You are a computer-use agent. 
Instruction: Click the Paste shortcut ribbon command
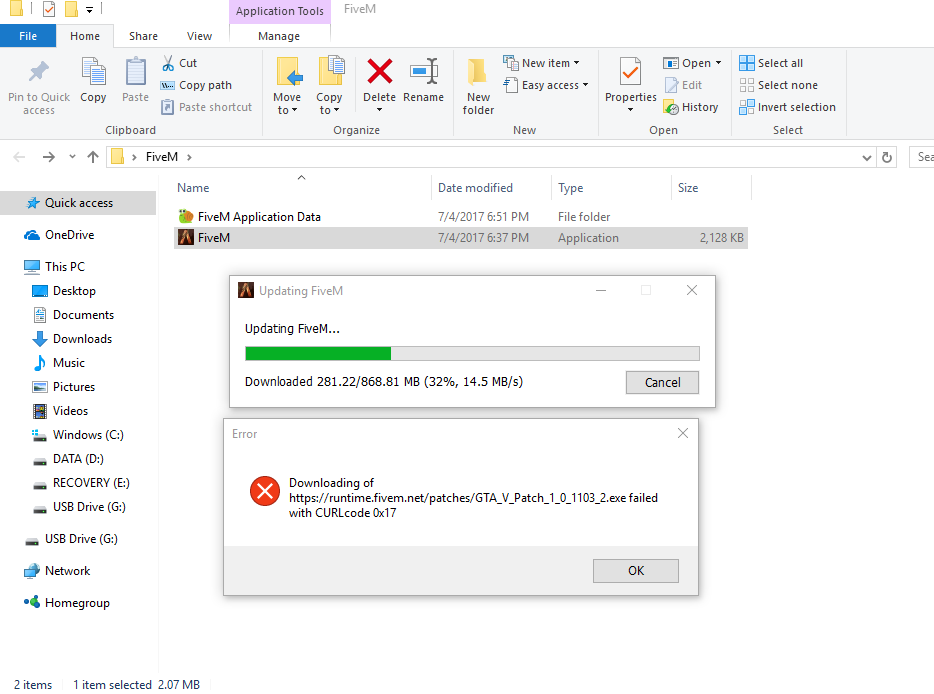click(206, 107)
